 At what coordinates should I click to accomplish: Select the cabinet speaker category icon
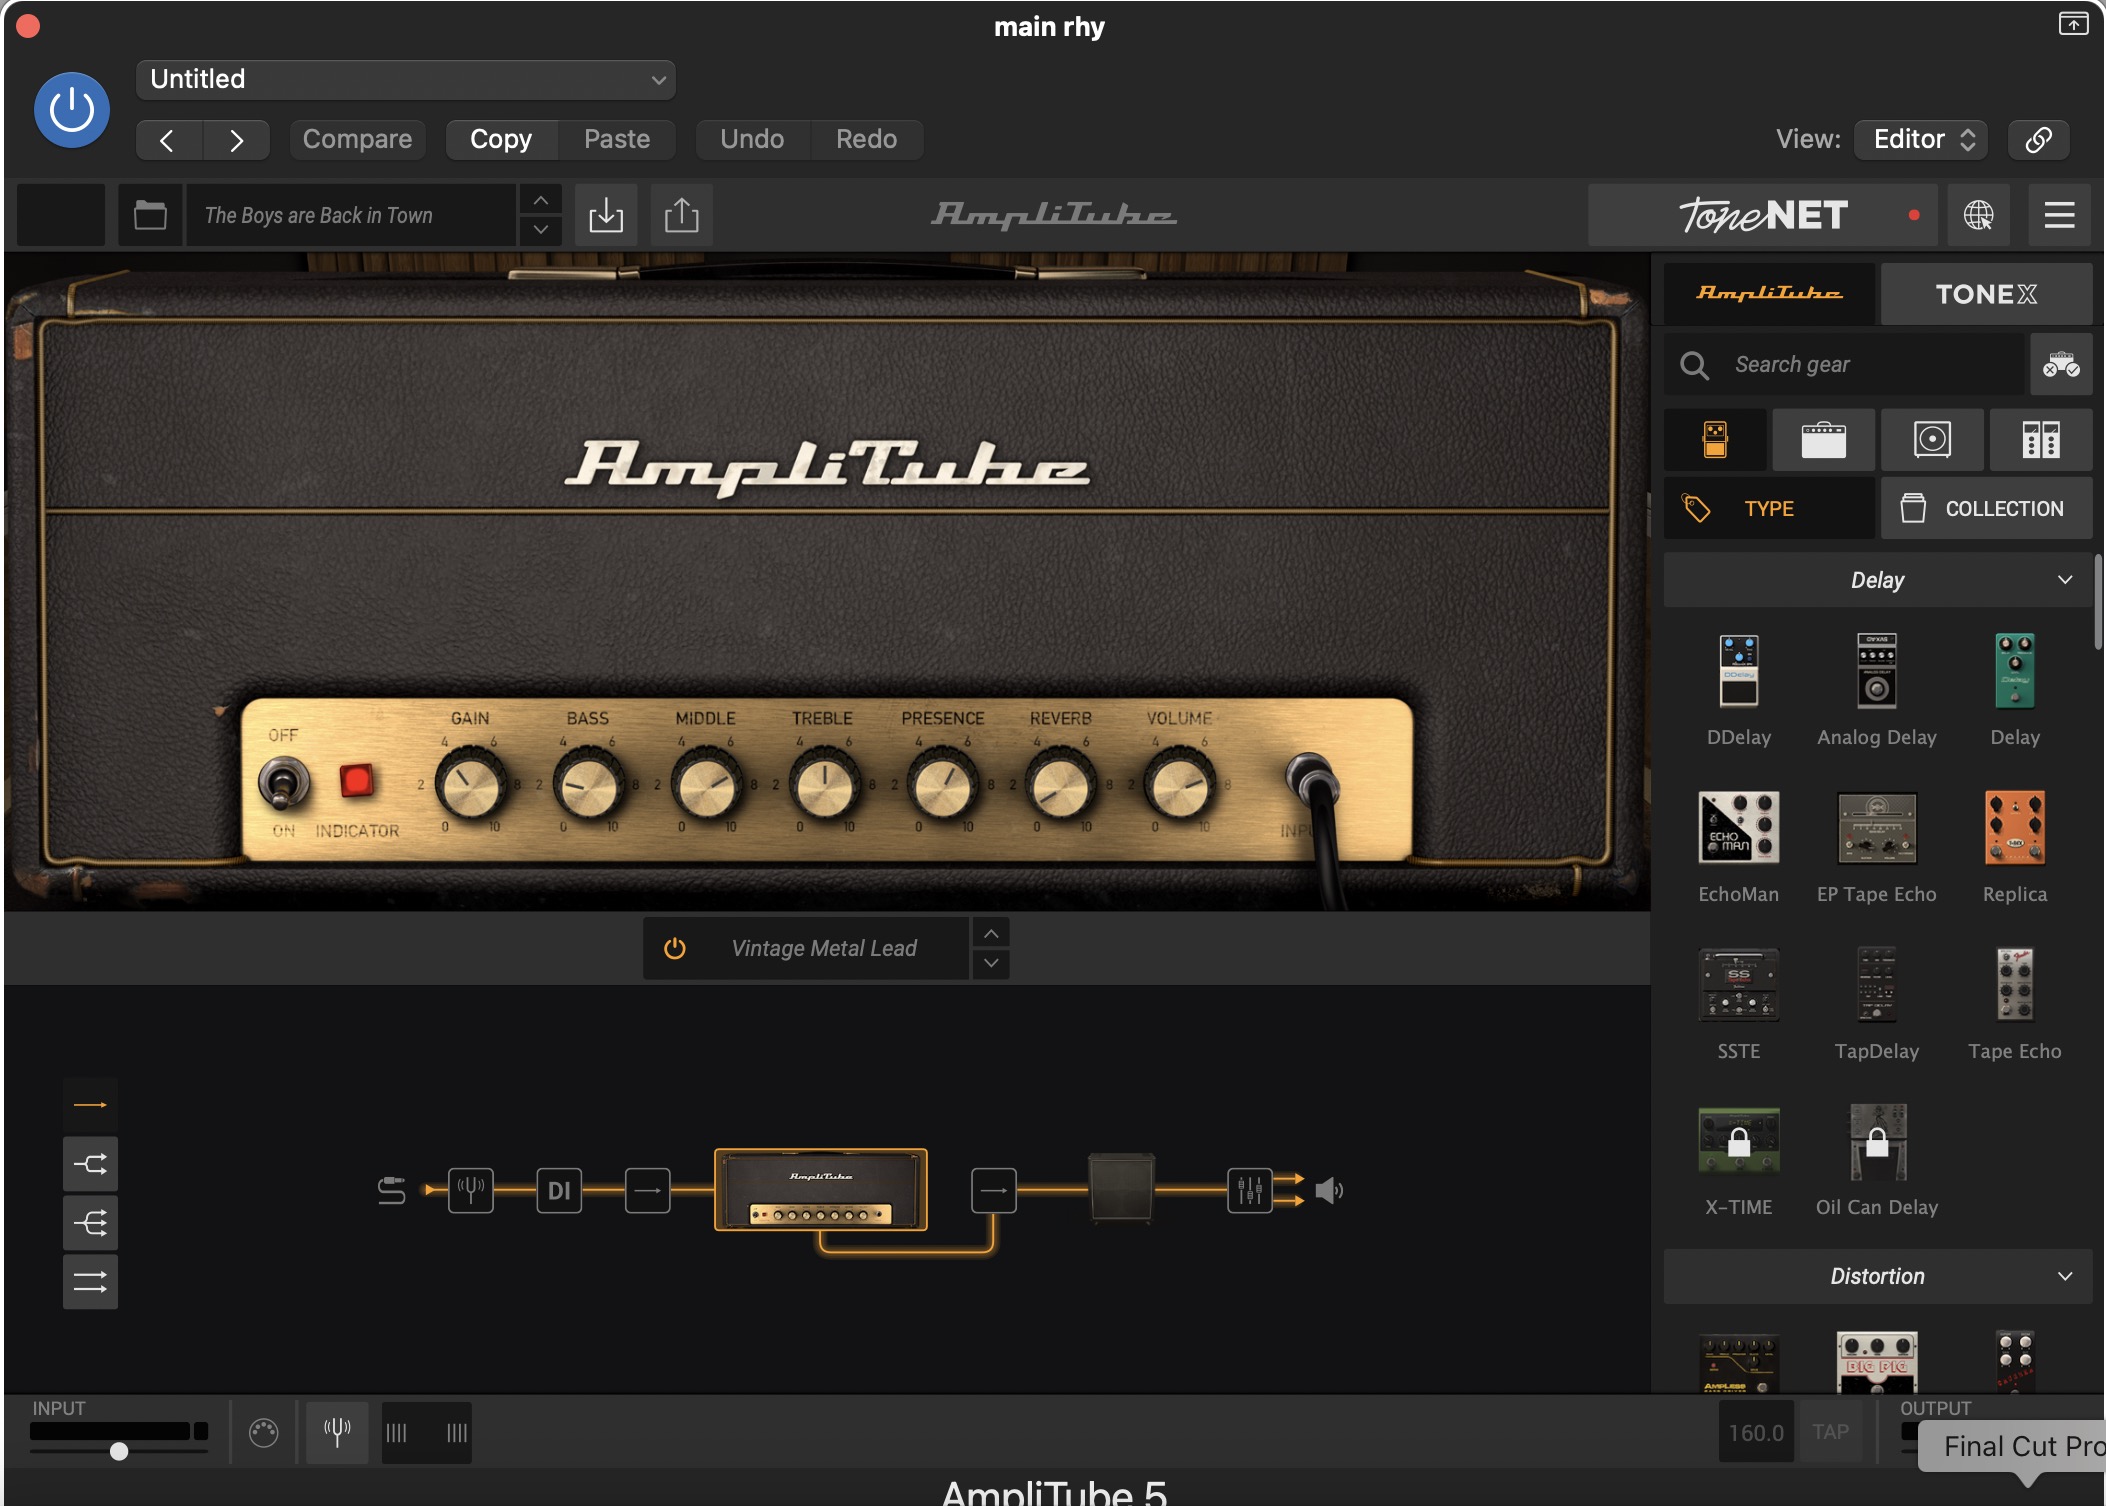tap(1931, 440)
